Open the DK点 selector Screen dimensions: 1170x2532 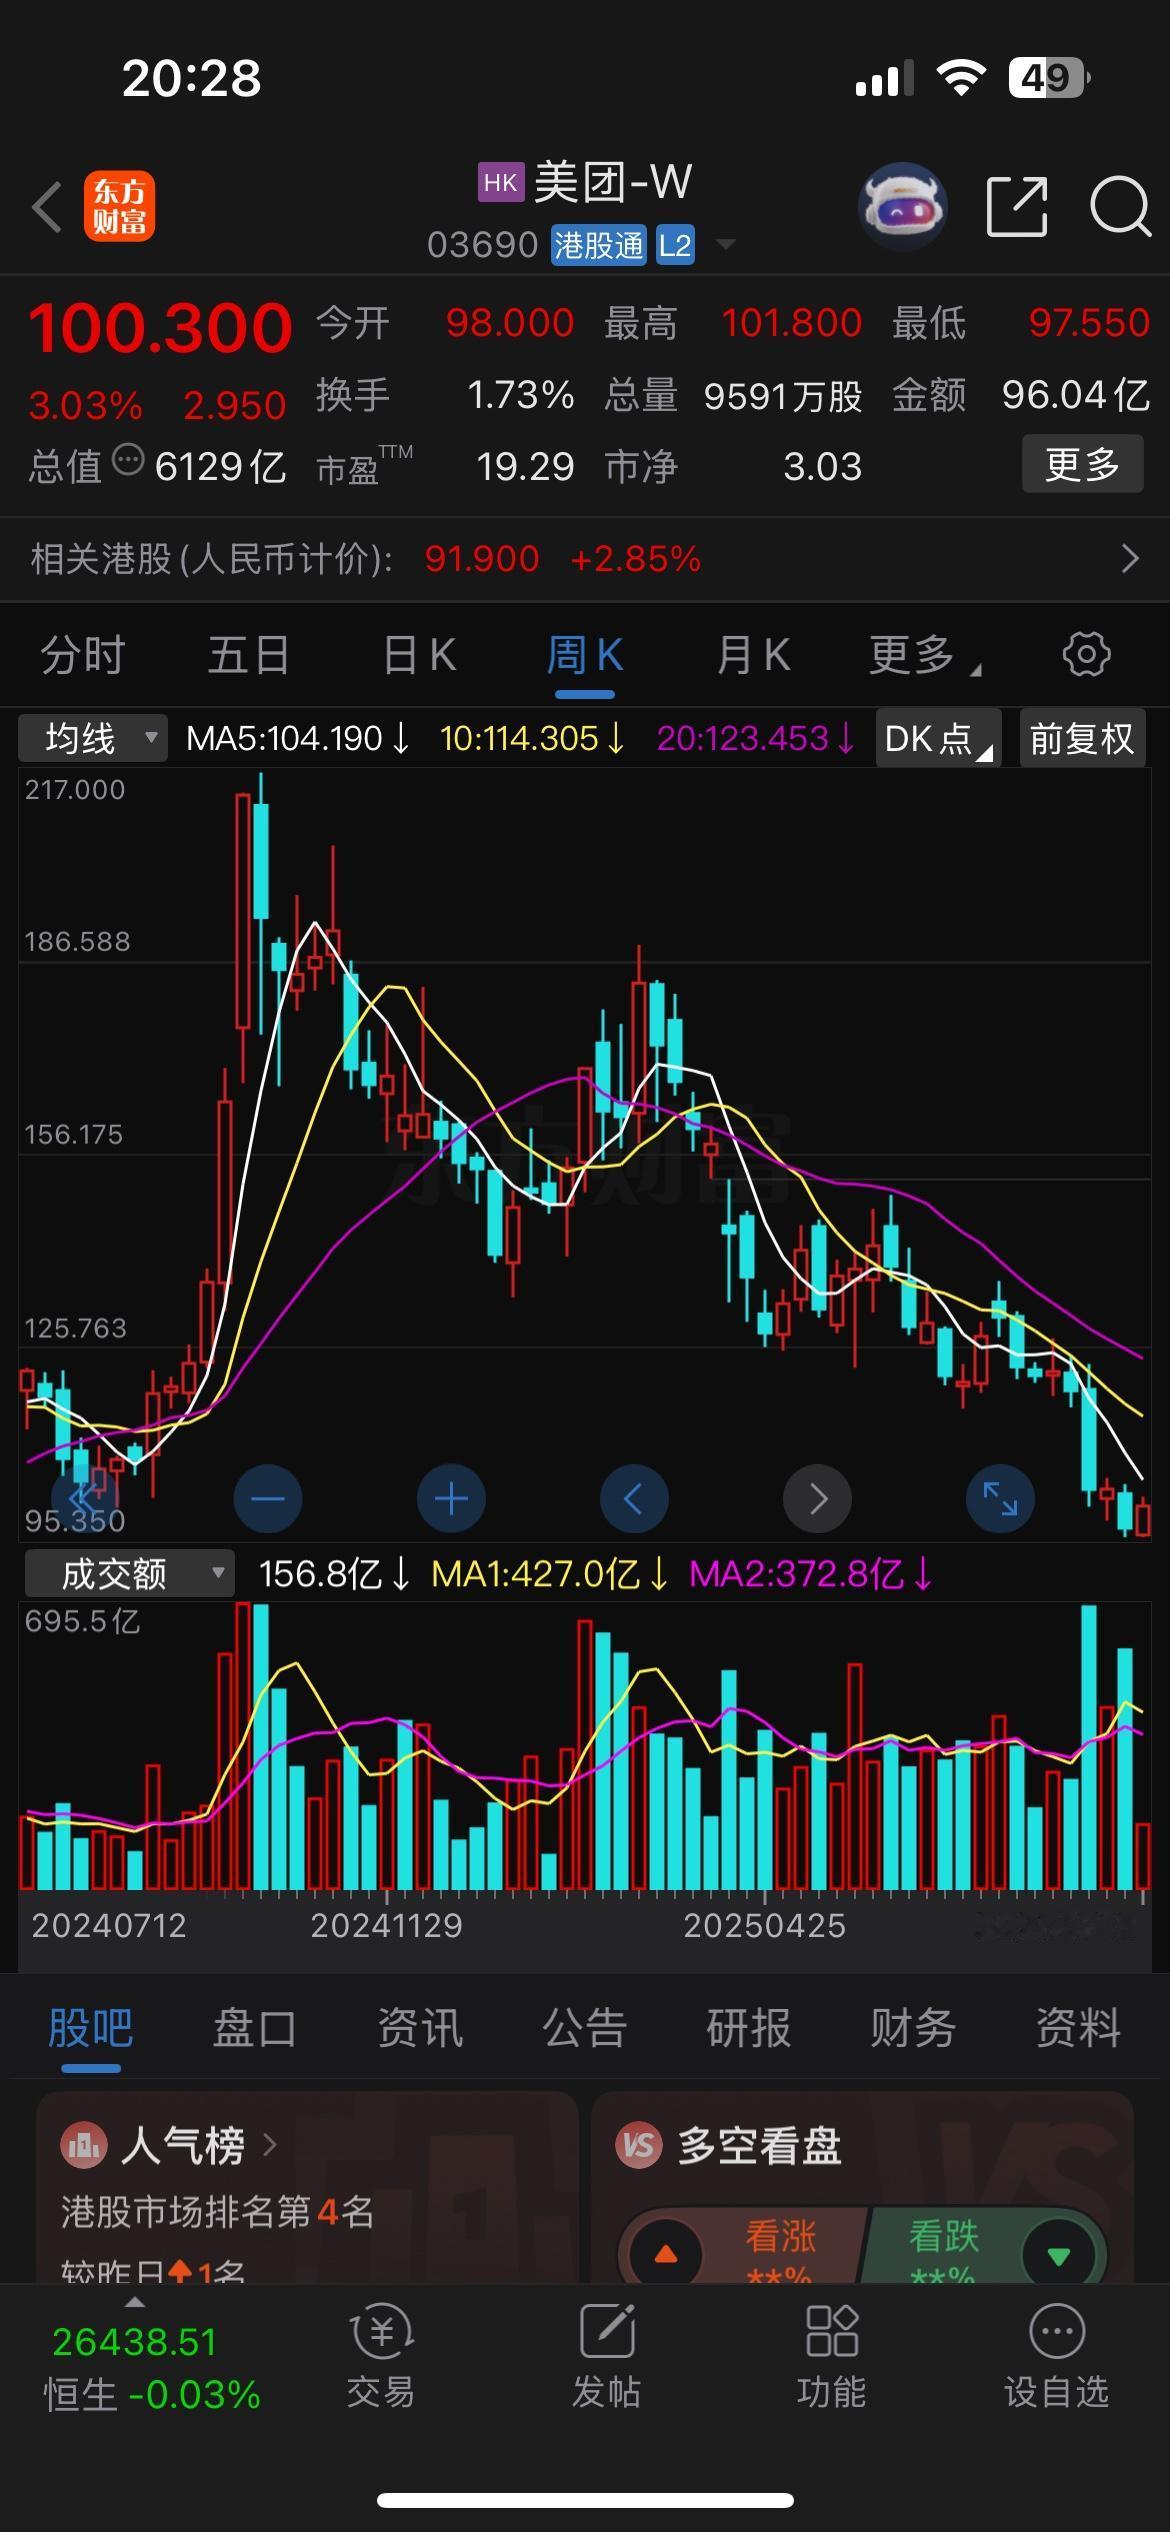pyautogui.click(x=938, y=739)
